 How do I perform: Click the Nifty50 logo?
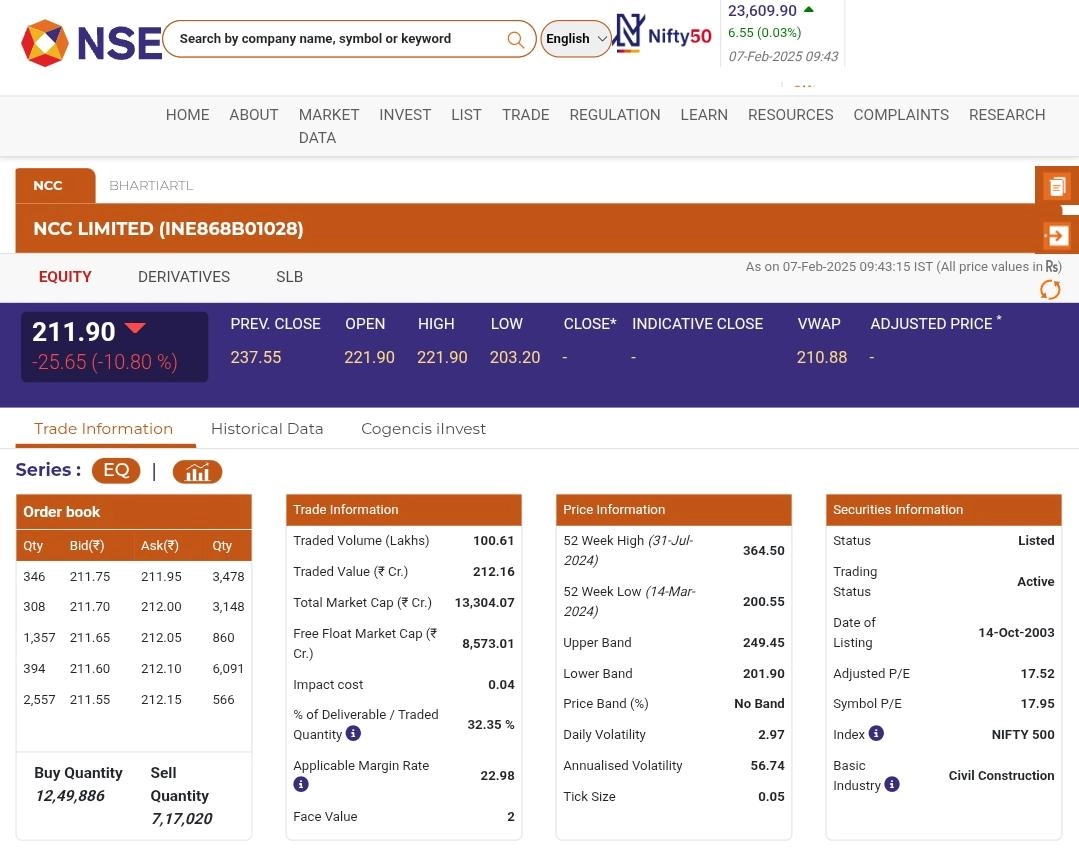pyautogui.click(x=663, y=35)
